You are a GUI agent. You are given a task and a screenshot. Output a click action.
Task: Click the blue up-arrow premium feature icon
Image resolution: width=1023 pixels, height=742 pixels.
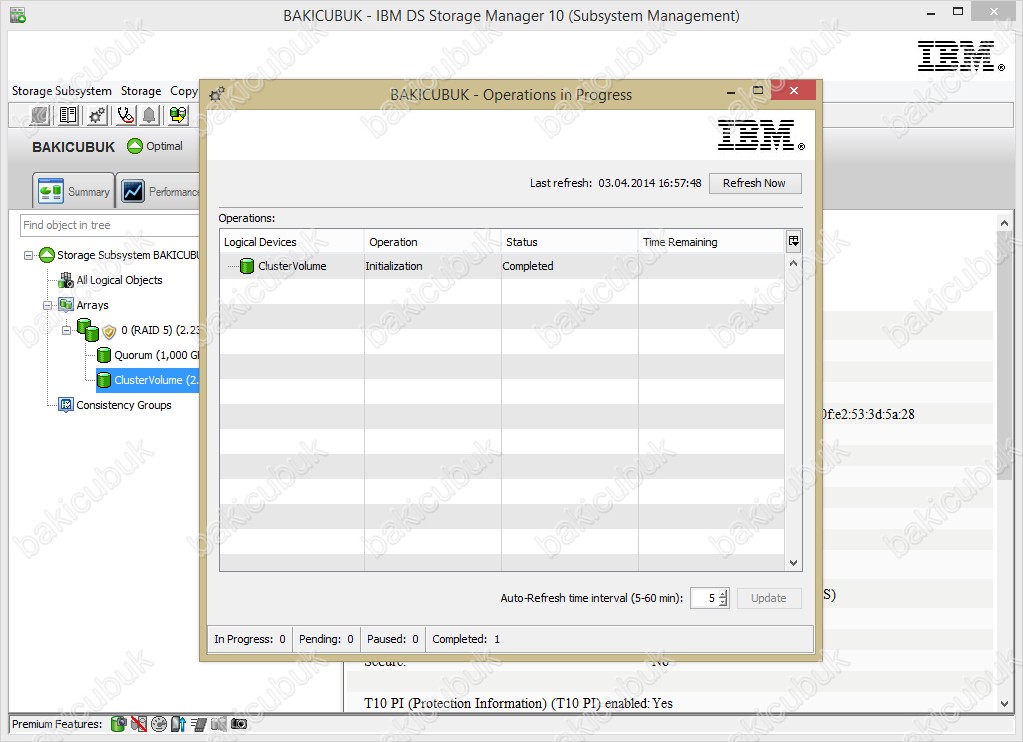[x=178, y=724]
